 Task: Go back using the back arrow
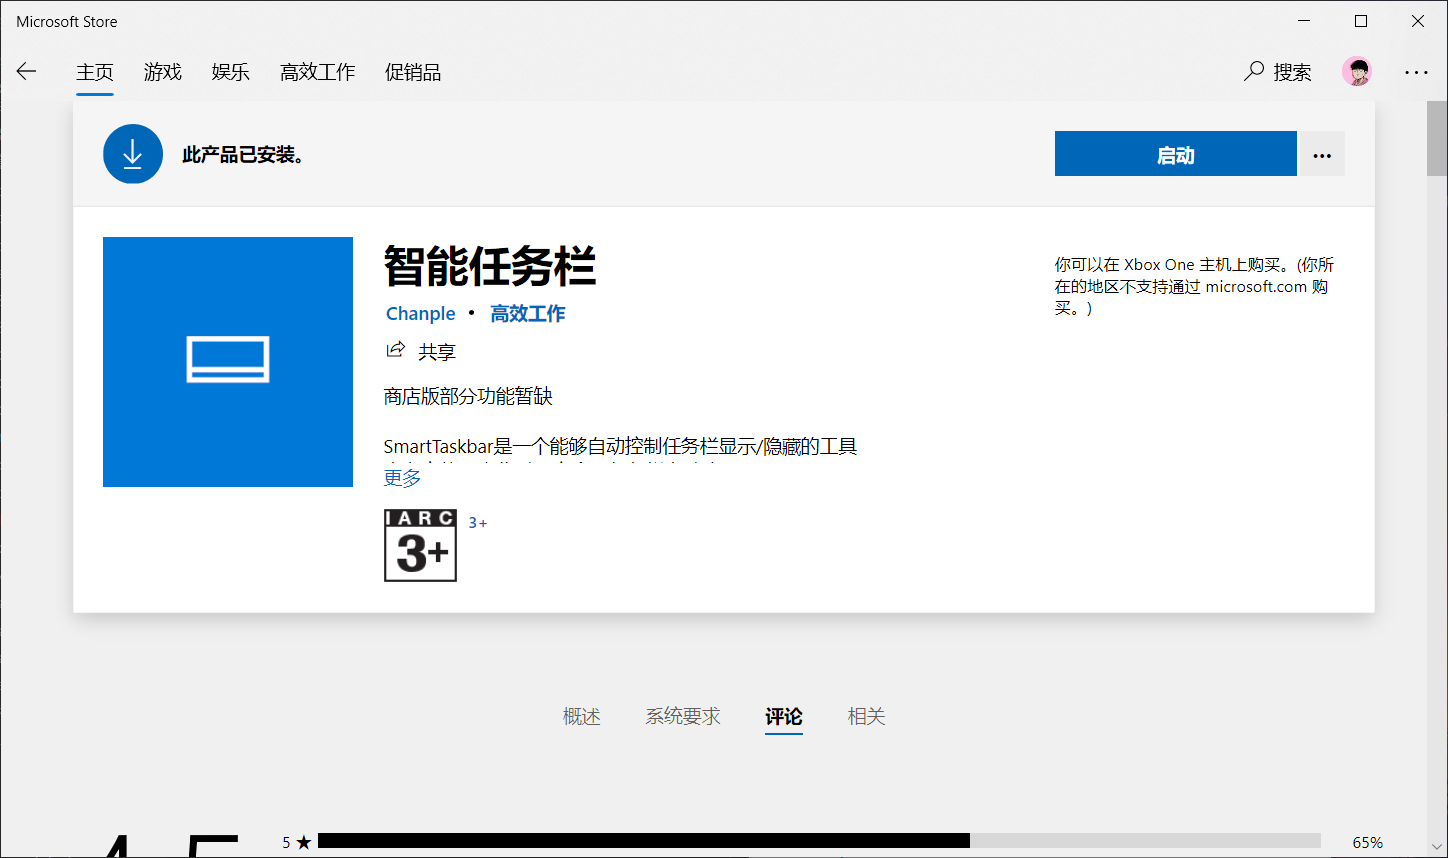(26, 71)
